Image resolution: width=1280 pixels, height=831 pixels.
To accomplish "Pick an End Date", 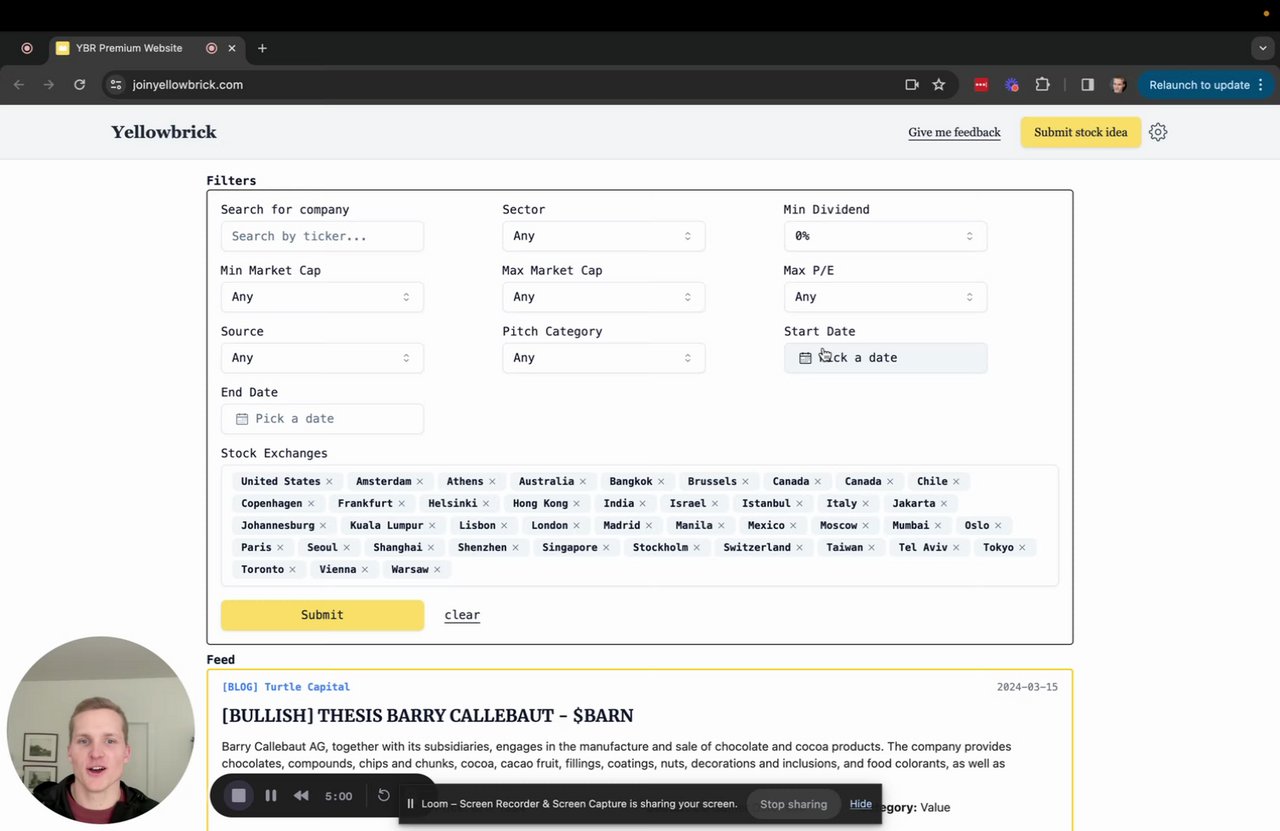I will pos(322,419).
